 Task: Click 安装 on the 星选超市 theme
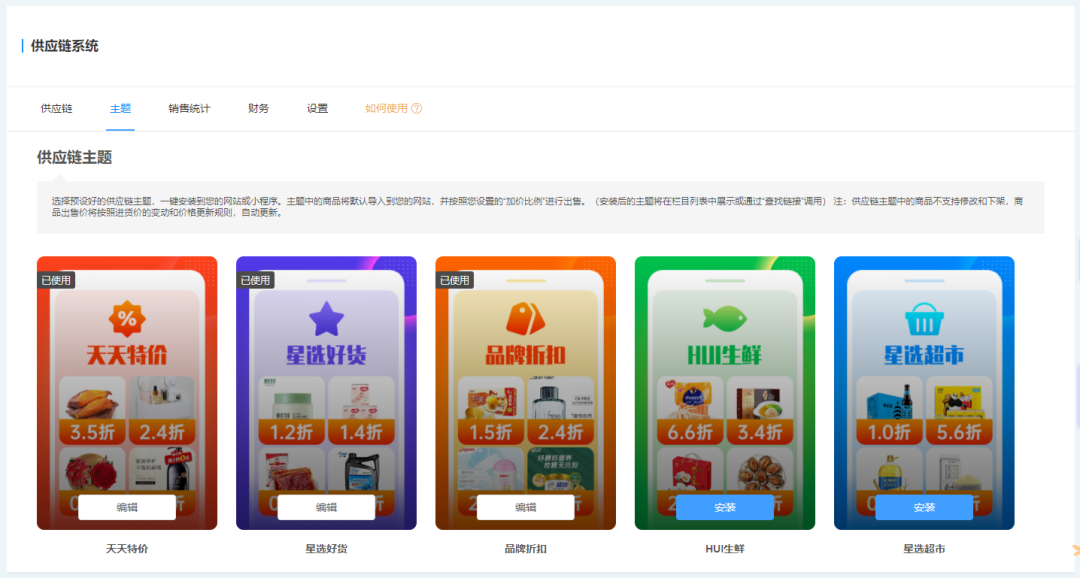coord(924,507)
